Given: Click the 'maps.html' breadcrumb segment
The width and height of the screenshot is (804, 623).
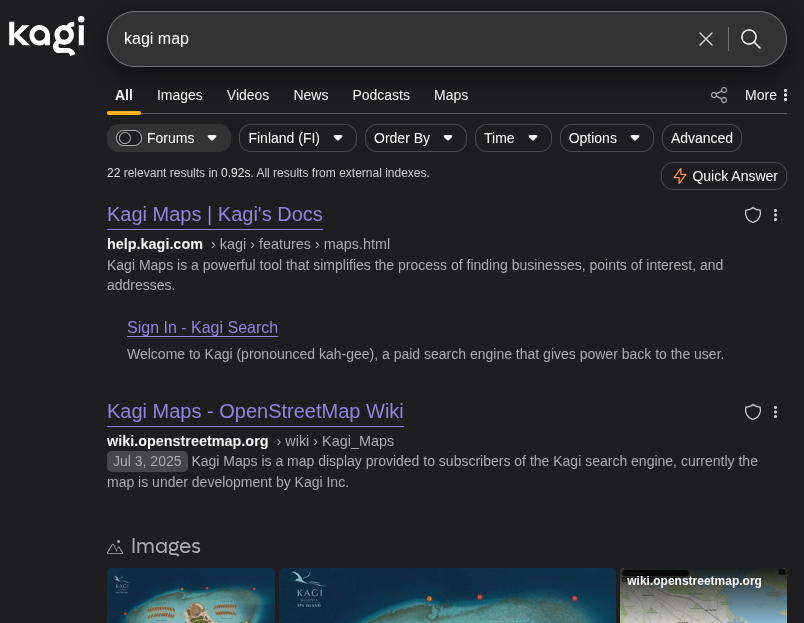Looking at the screenshot, I should [357, 244].
